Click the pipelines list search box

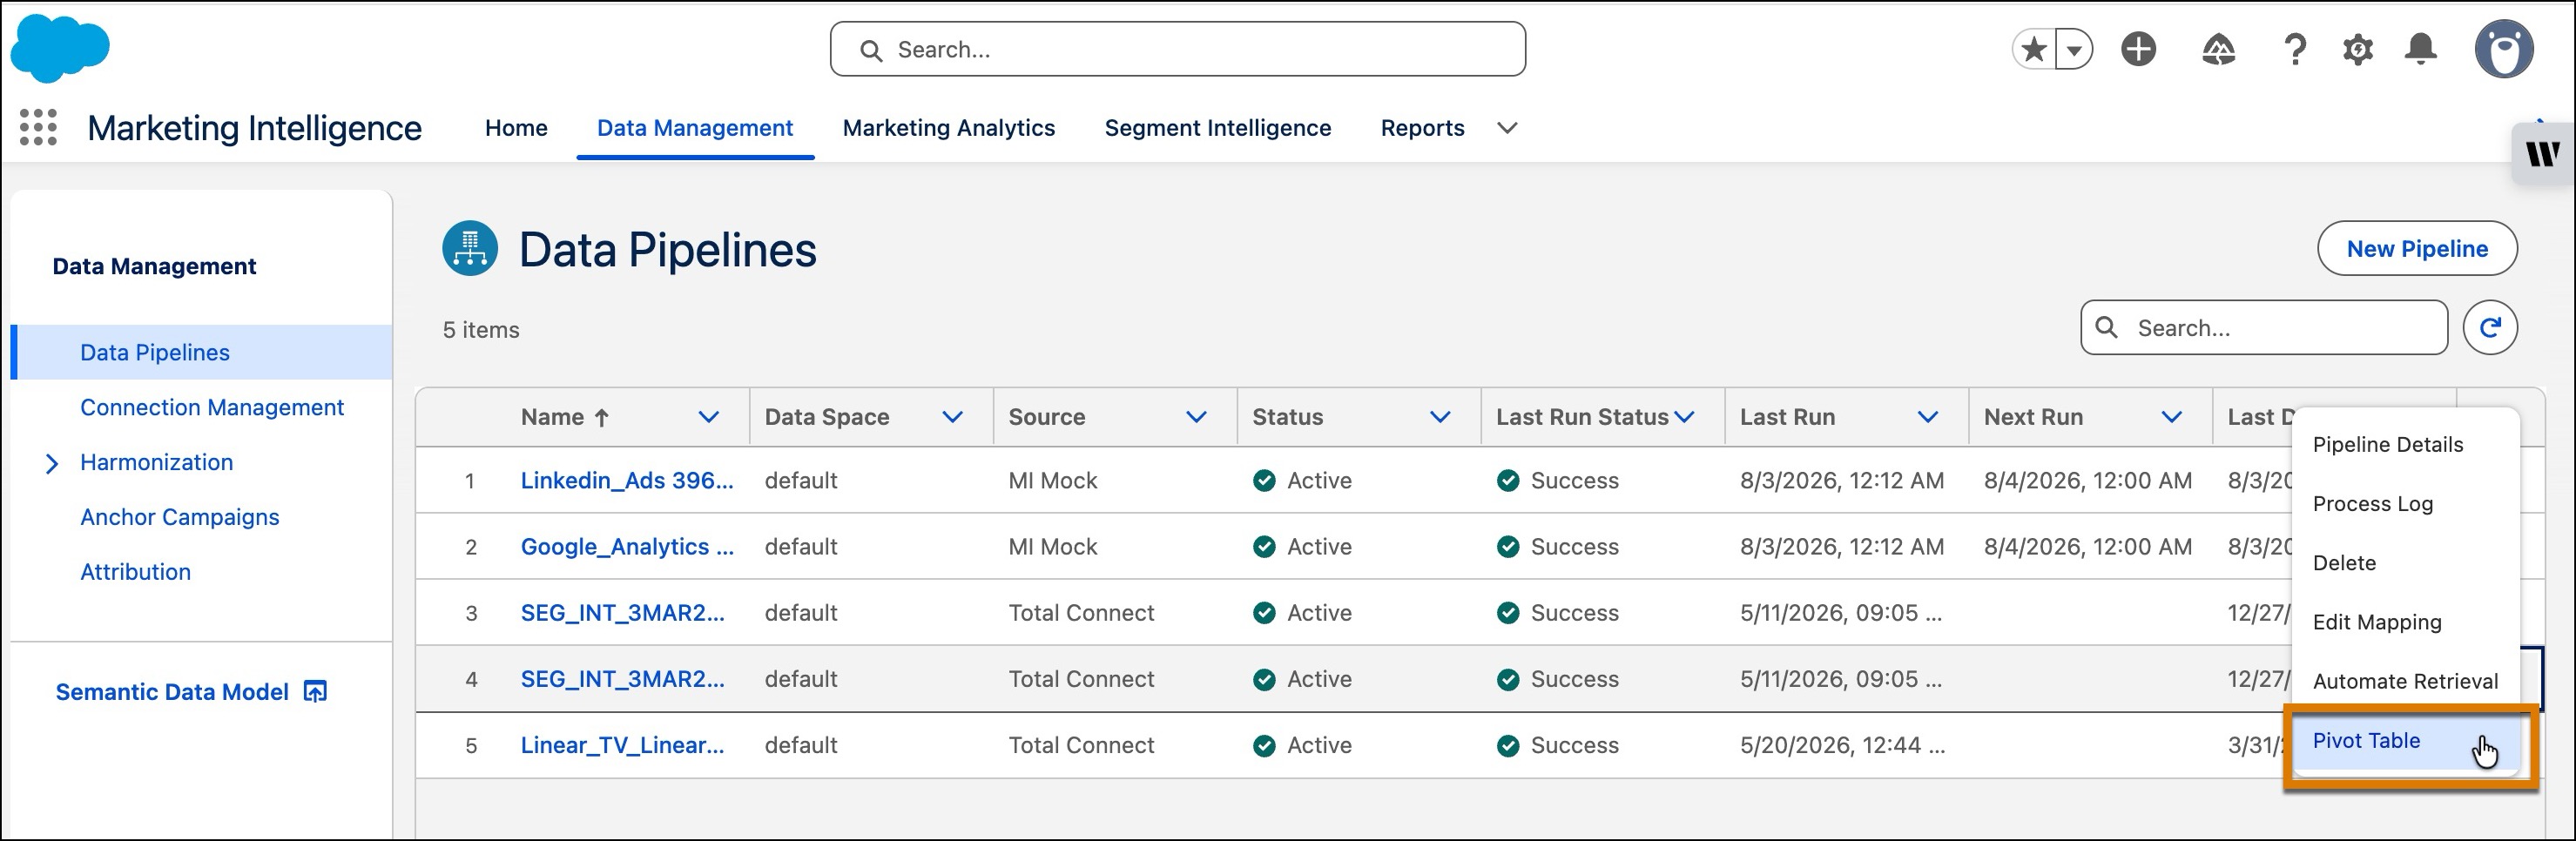(x=2264, y=327)
